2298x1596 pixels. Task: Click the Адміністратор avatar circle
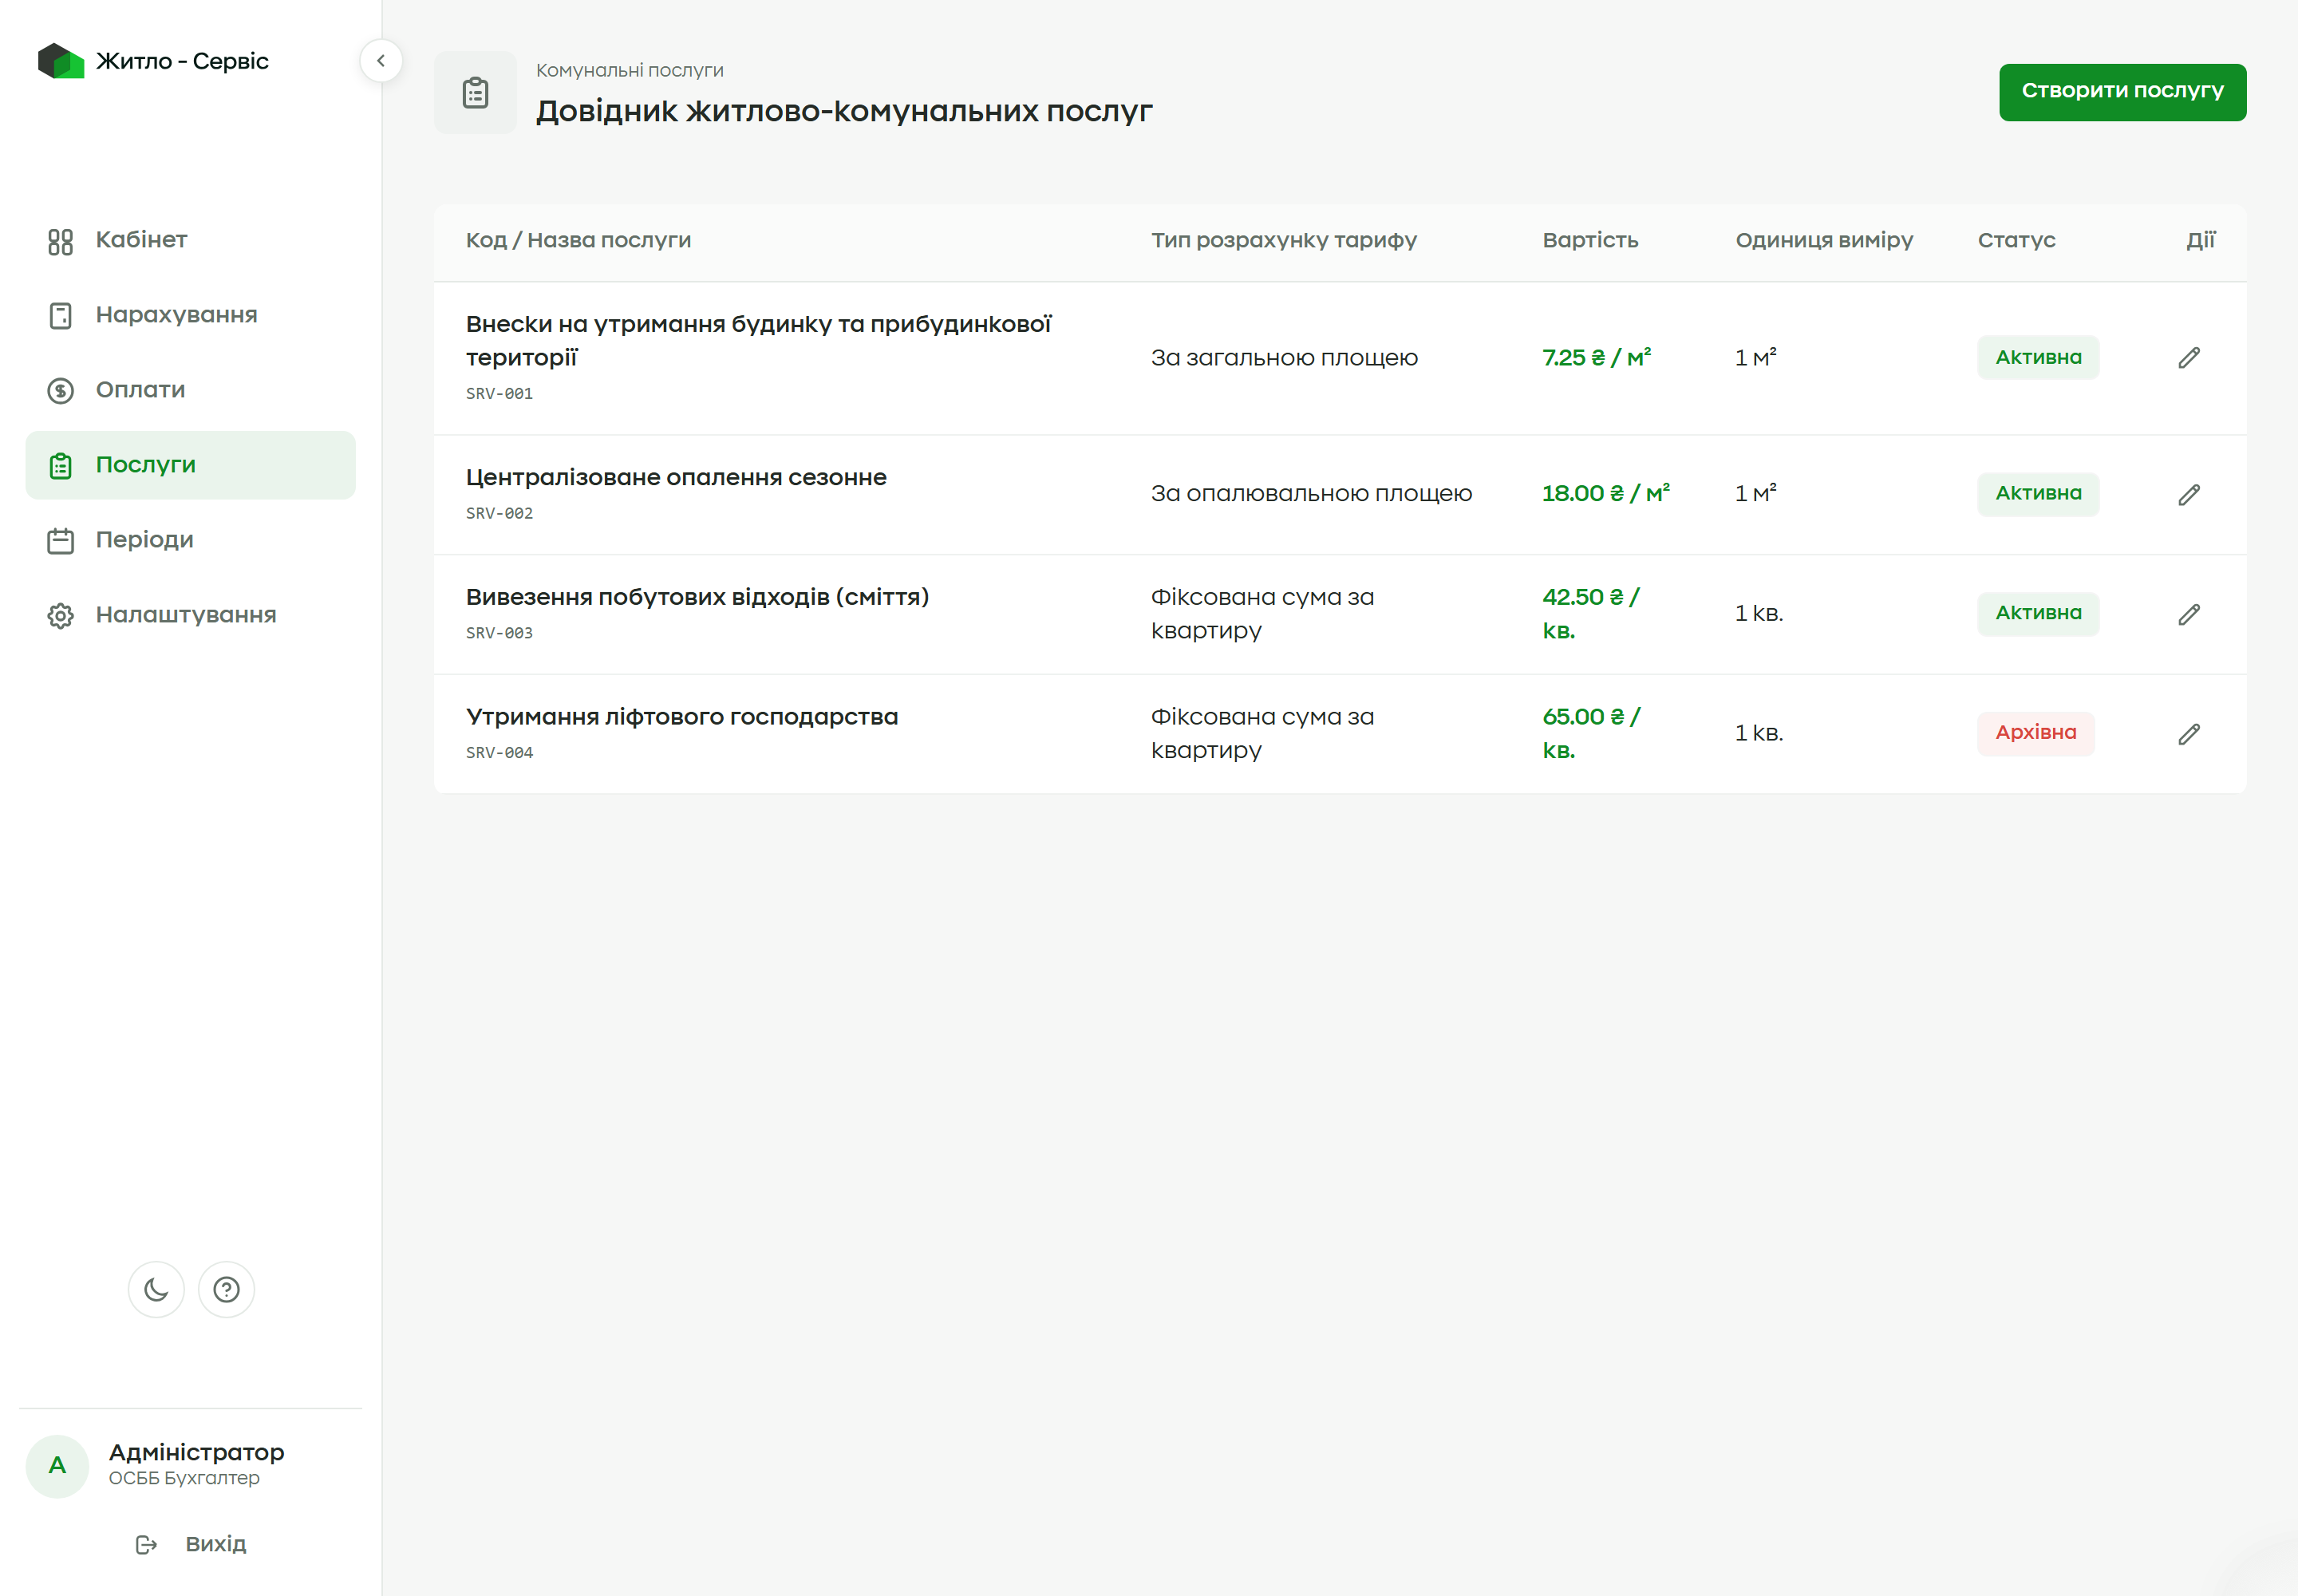[57, 1466]
